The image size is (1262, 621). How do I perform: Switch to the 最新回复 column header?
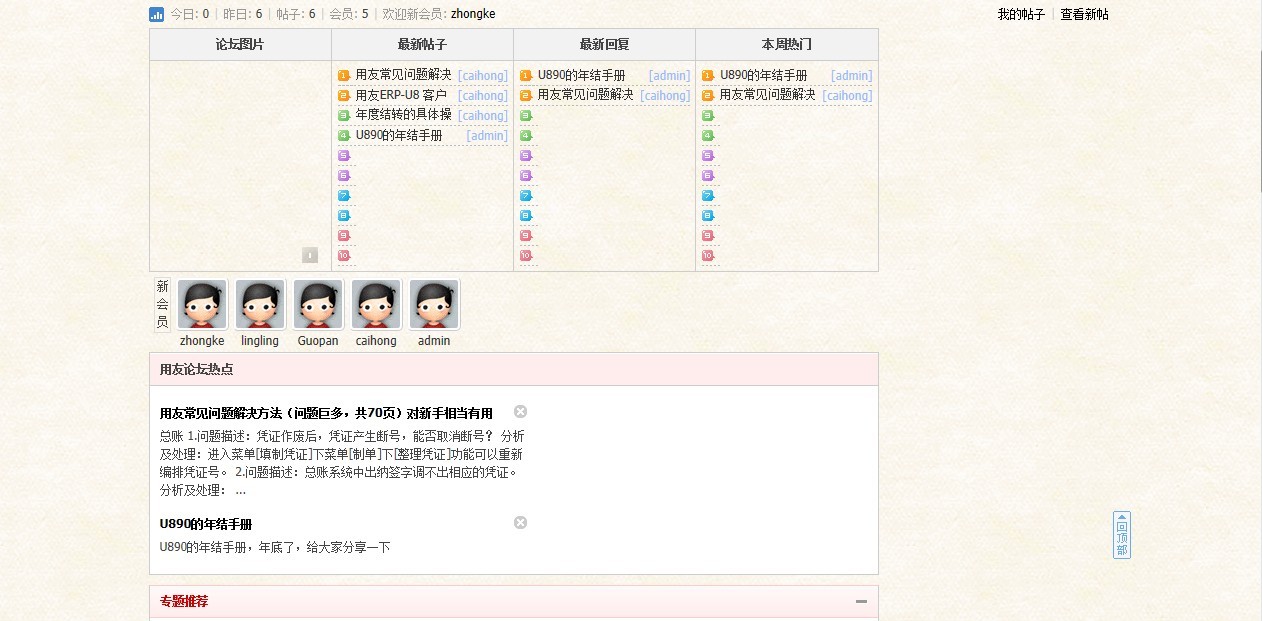pyautogui.click(x=604, y=44)
